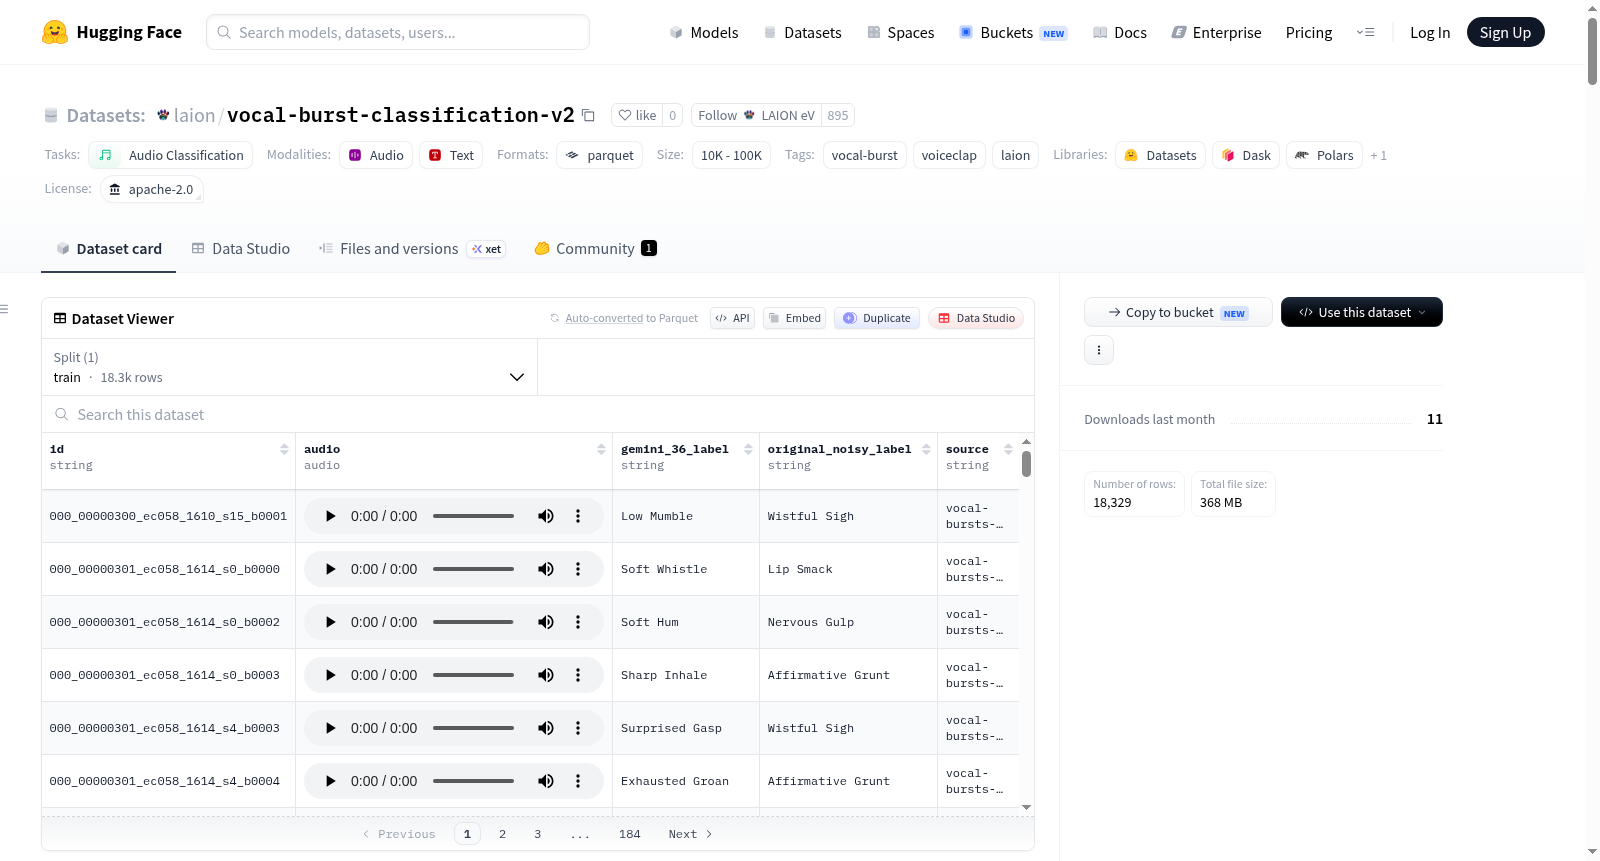Mute audio in the Sharp Inhale row

tap(546, 675)
